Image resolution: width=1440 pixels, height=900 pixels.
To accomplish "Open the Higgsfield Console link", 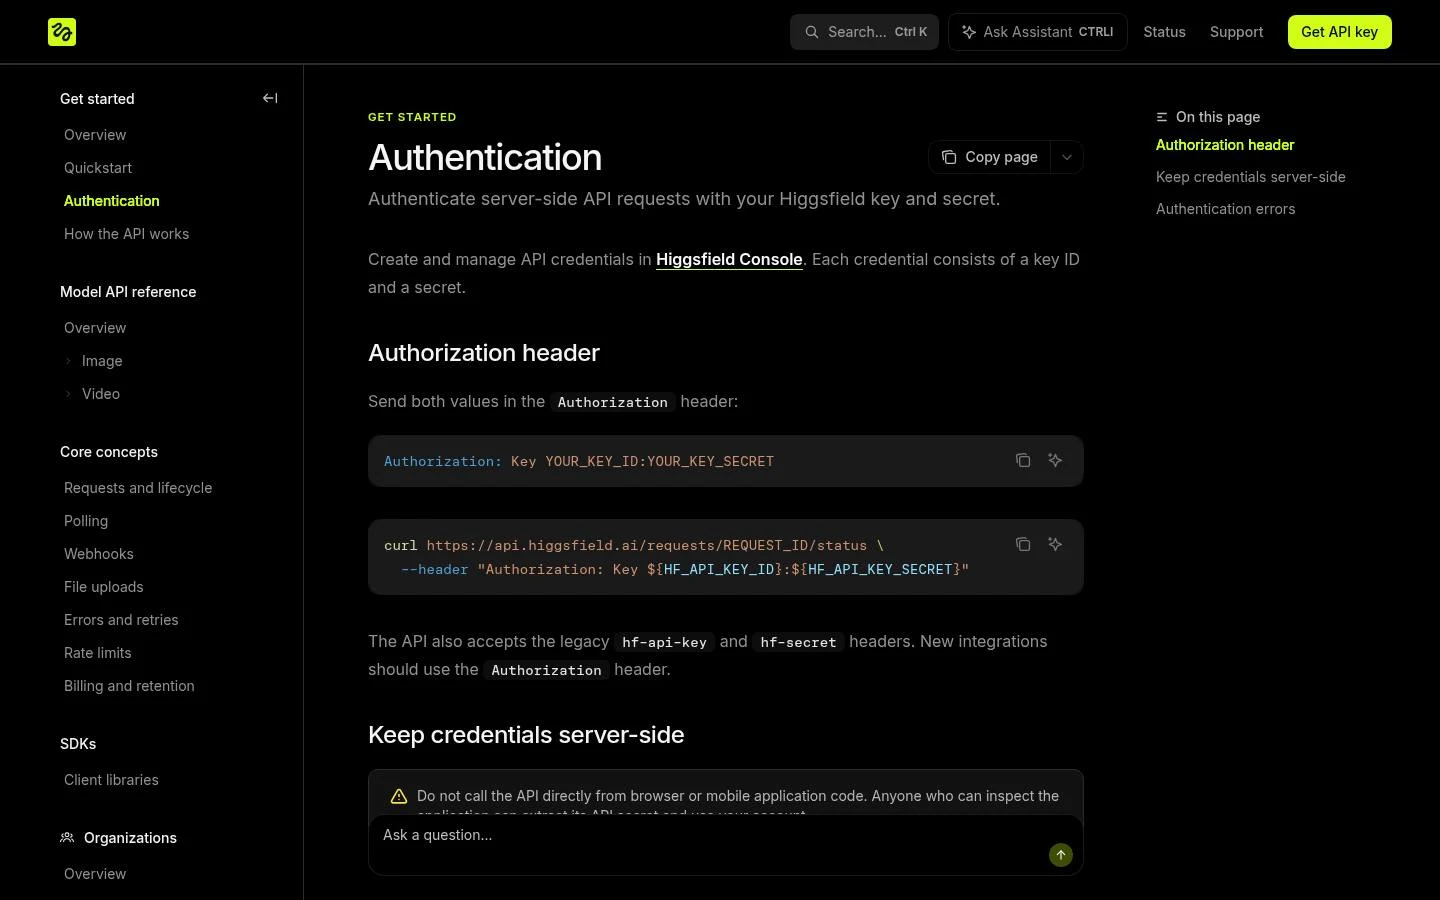I will [729, 259].
